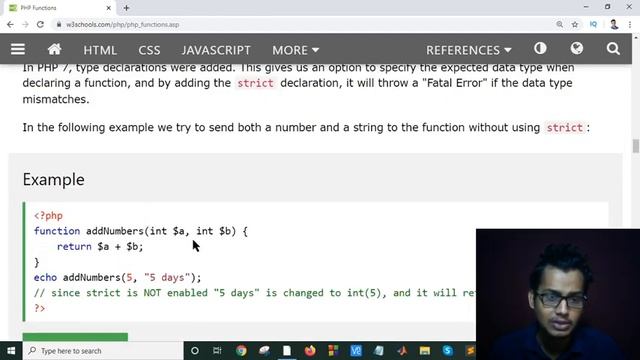Click the '<?php' opening tag line
640x360 pixels.
49,216
